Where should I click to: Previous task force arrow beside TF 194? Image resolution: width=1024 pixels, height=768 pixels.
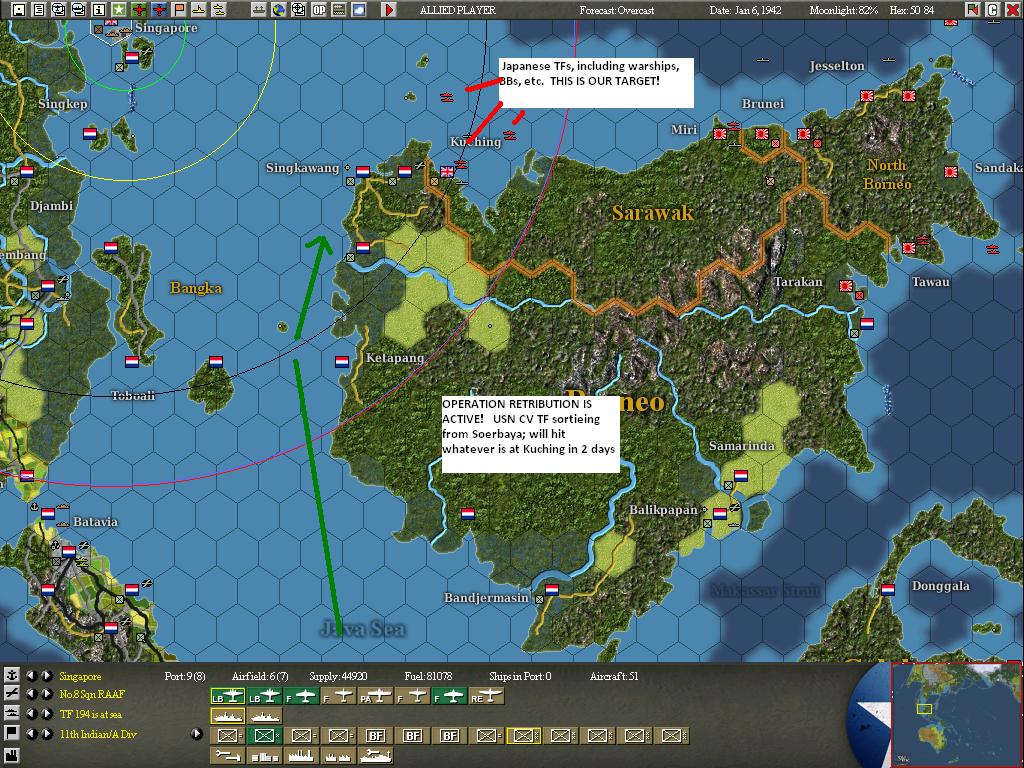click(31, 714)
